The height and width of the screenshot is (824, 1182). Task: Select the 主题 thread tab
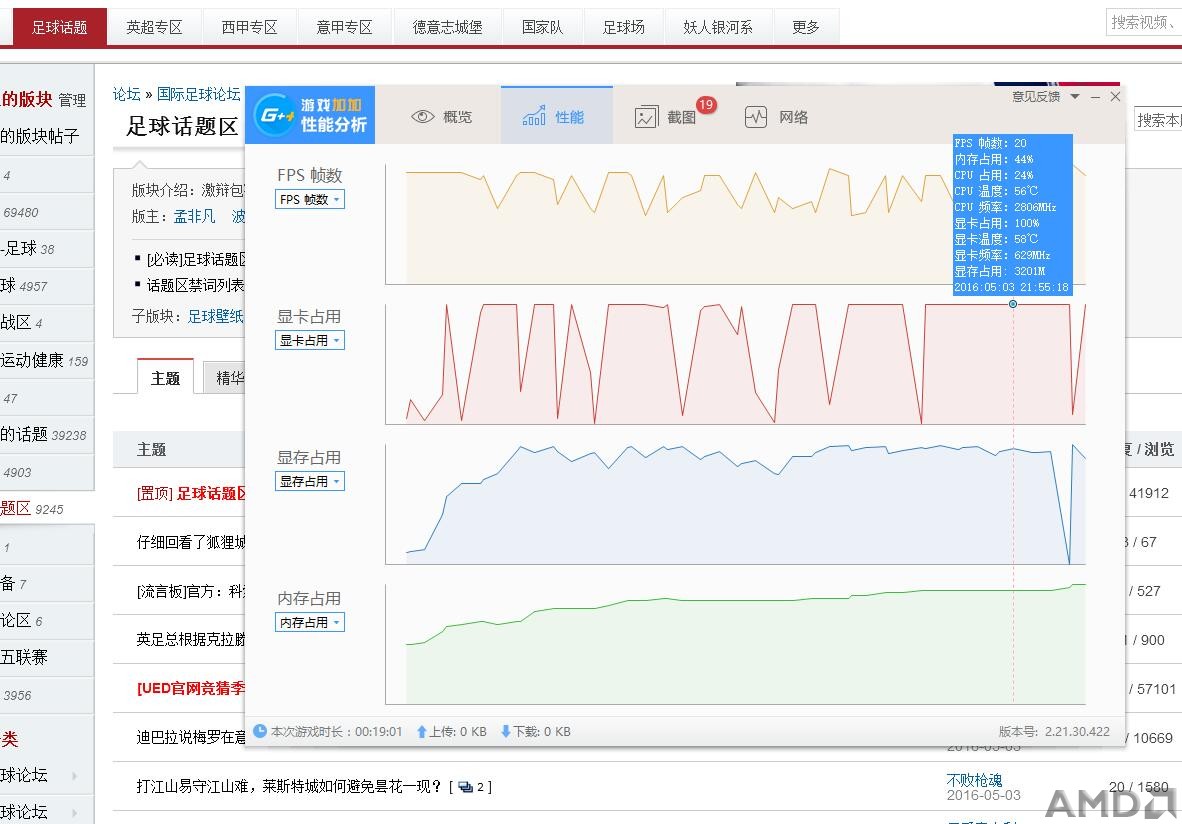pos(165,378)
